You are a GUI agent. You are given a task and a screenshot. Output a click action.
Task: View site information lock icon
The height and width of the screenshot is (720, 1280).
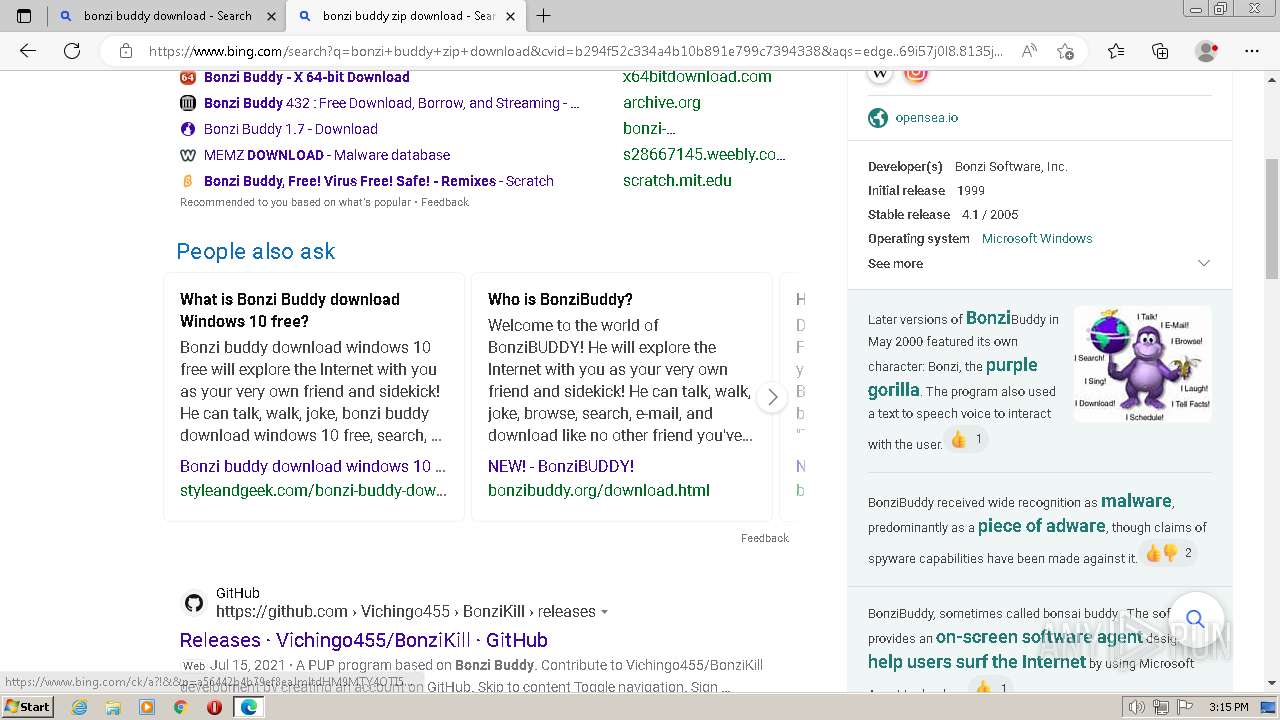125,51
